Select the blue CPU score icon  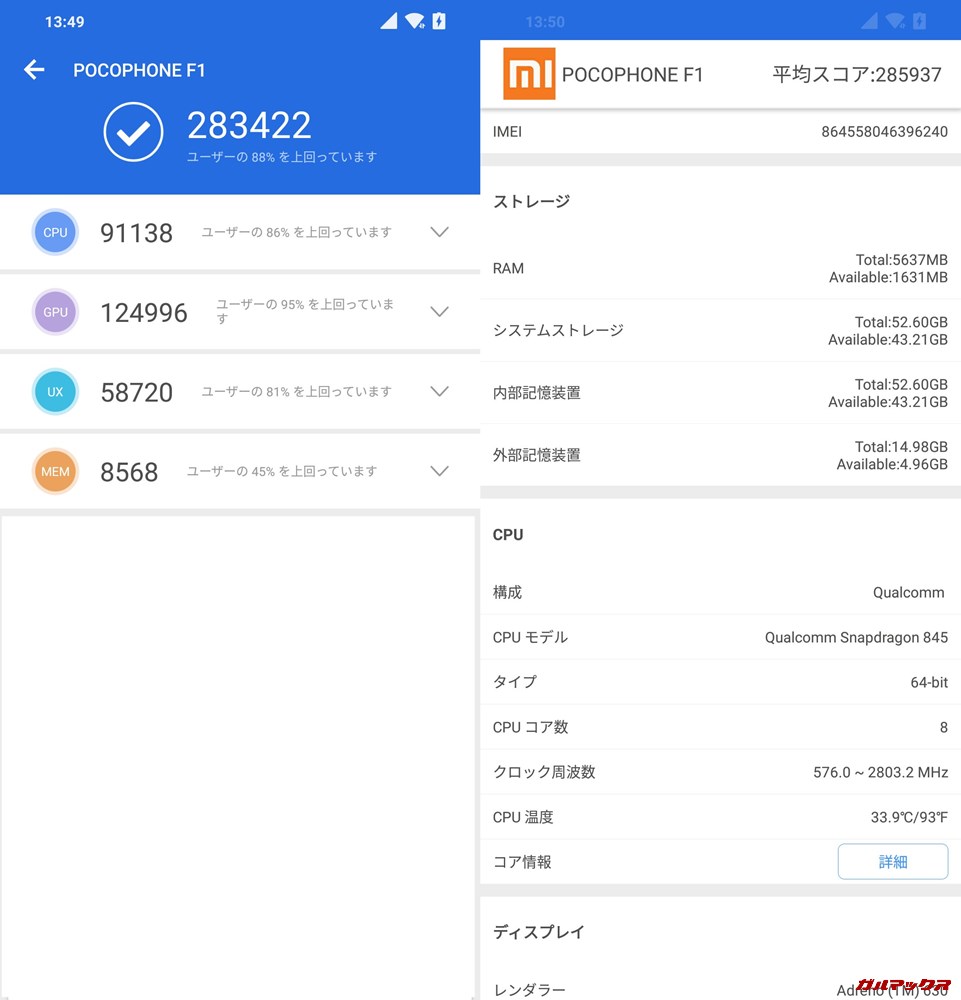point(55,232)
